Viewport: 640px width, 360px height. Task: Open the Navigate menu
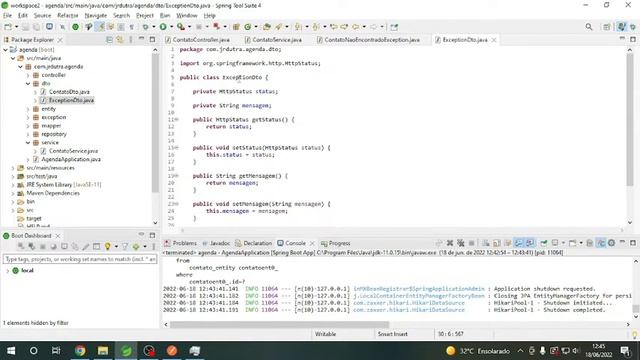click(x=96, y=16)
